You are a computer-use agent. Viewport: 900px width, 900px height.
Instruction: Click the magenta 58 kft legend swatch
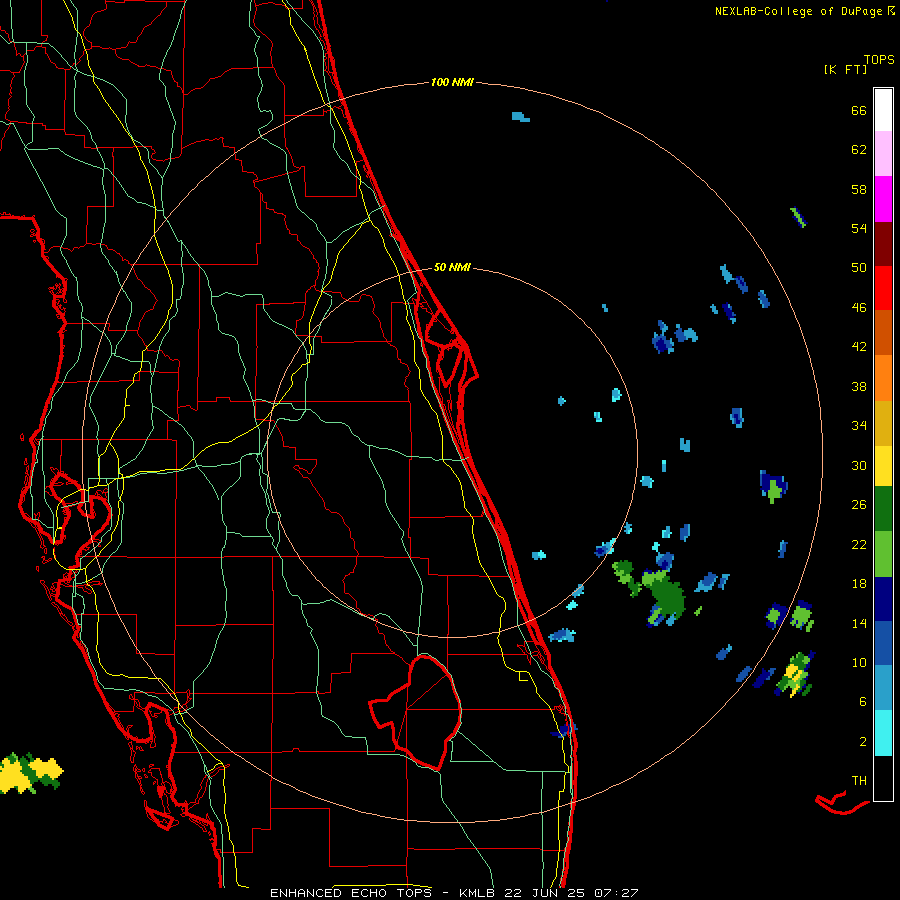(x=883, y=199)
